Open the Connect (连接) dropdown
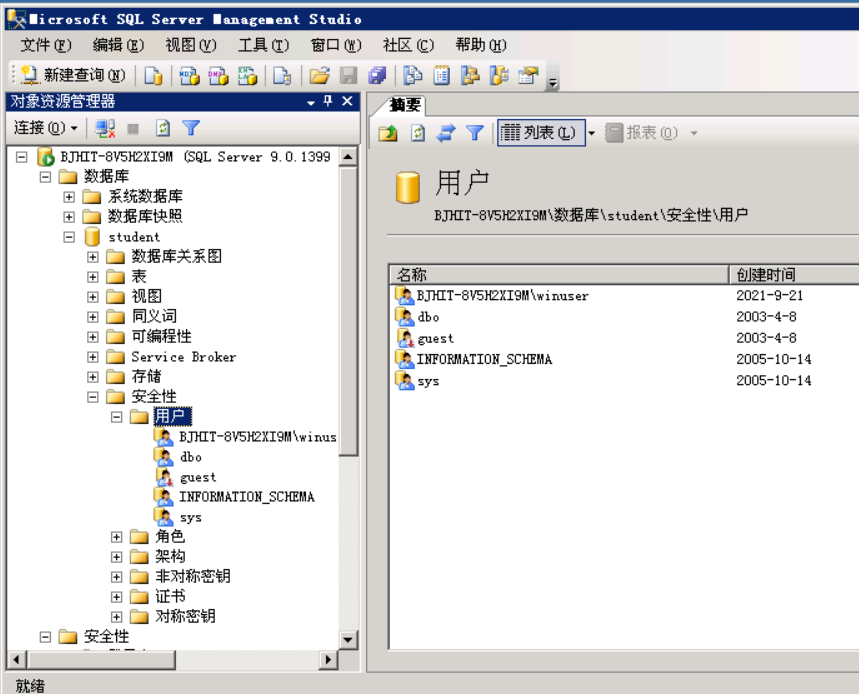 pyautogui.click(x=45, y=128)
